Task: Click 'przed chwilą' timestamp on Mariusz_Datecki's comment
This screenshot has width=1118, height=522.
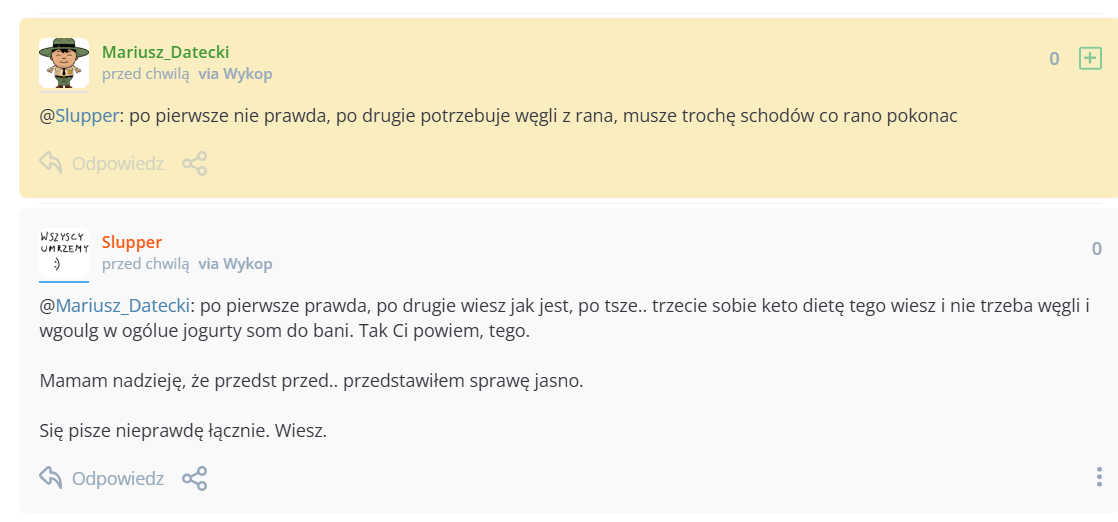Action: (x=145, y=74)
